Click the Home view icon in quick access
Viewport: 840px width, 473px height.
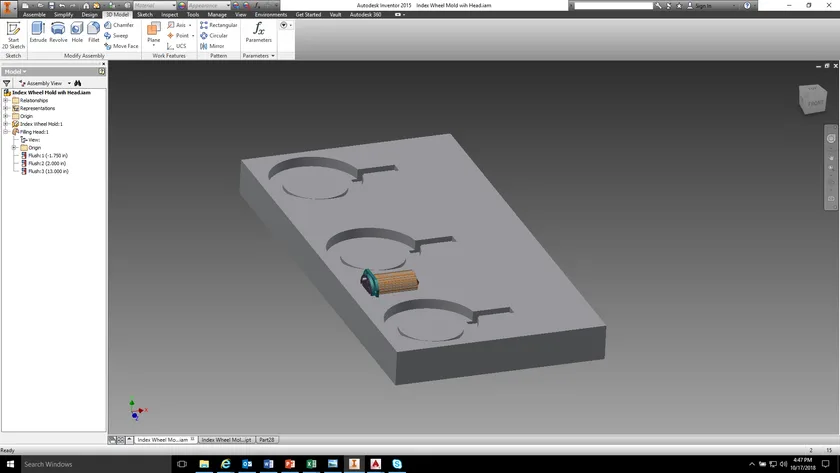point(86,5)
